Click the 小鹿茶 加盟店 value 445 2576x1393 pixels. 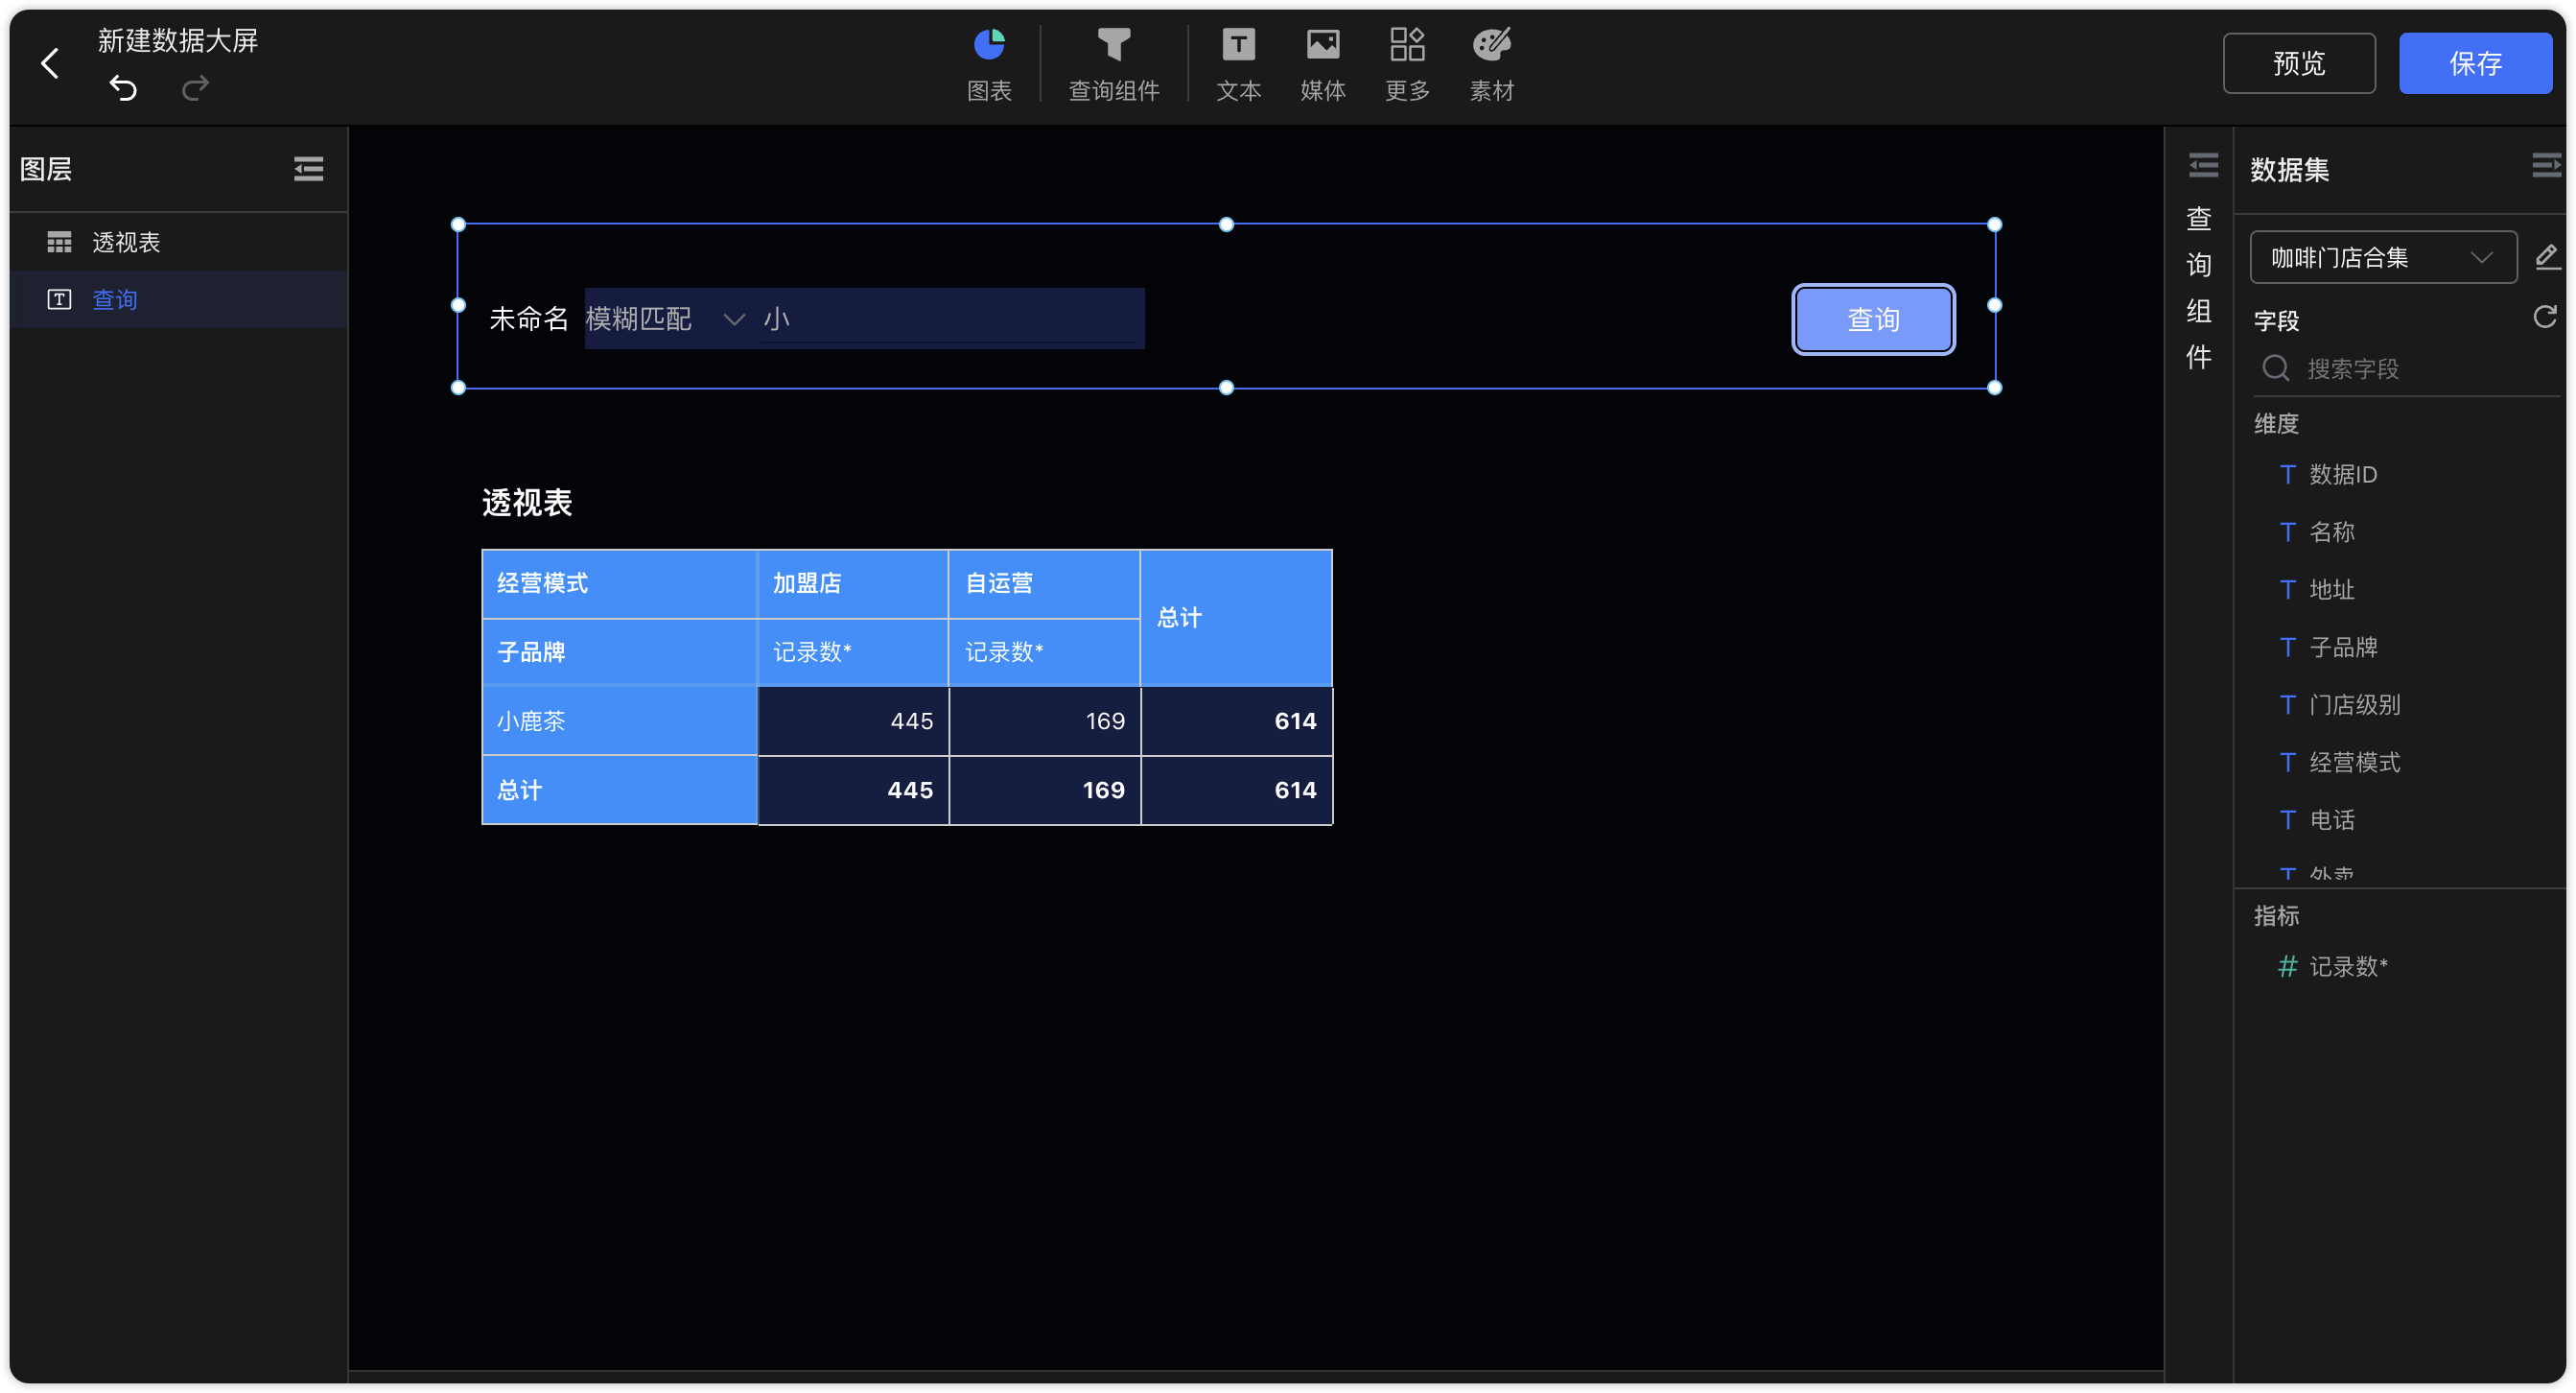coord(852,721)
